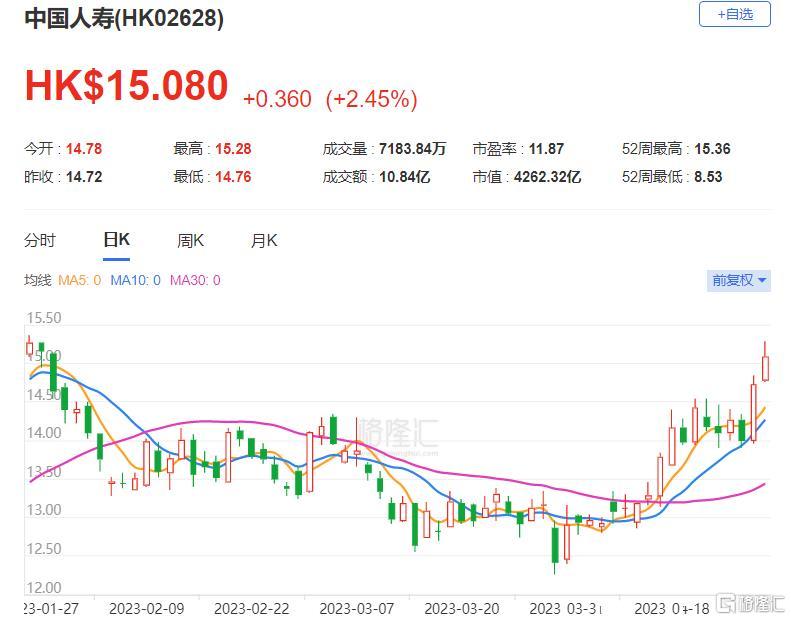Click the 市值 value 4262.32亿
Viewport: 791px width, 620px height.
[x=547, y=177]
